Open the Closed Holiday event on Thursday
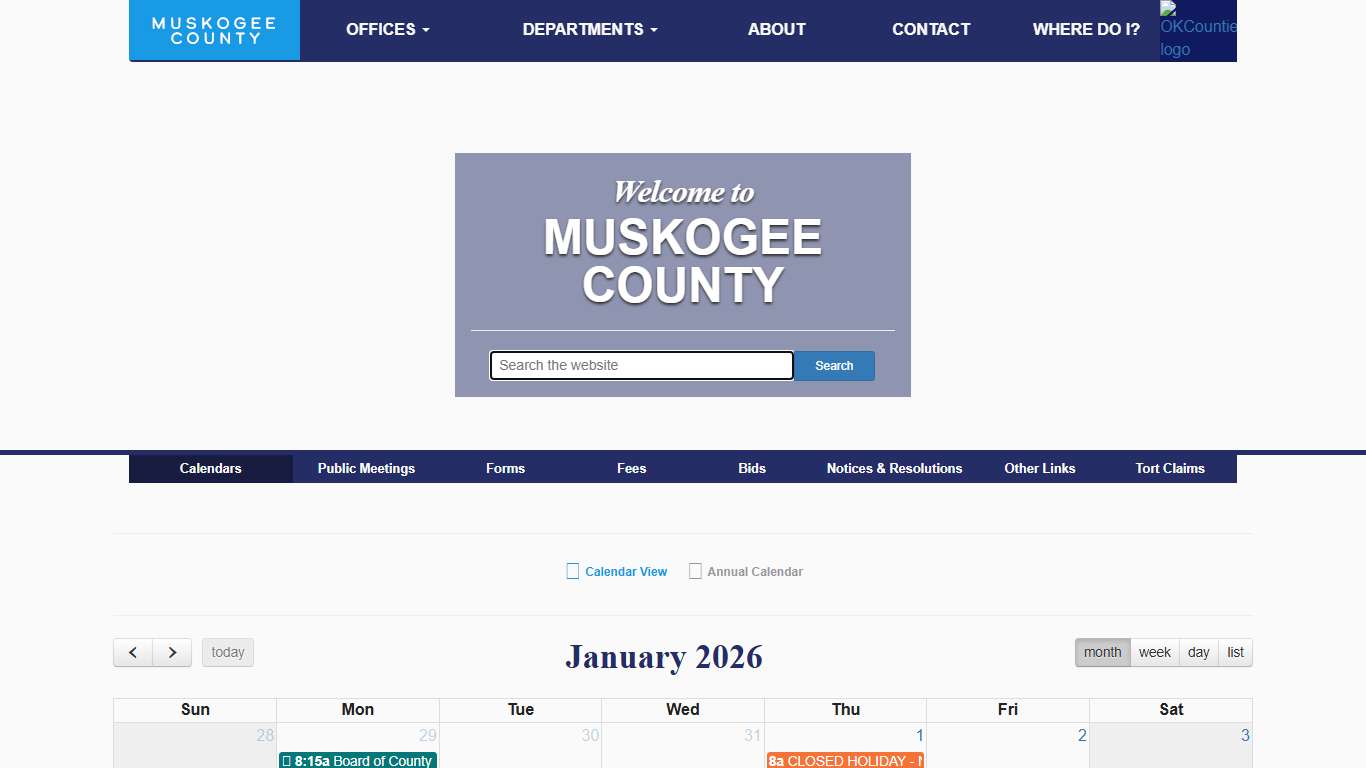 pos(845,761)
